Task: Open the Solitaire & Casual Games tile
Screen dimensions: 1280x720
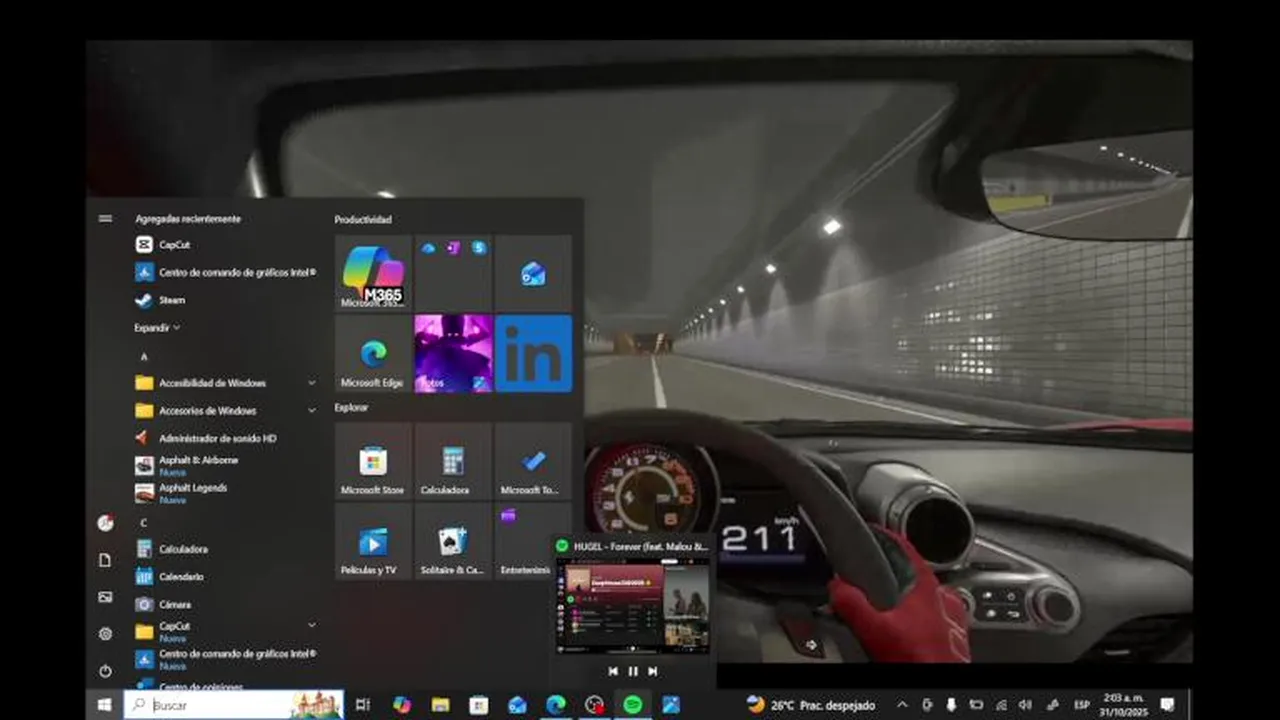Action: pos(453,541)
